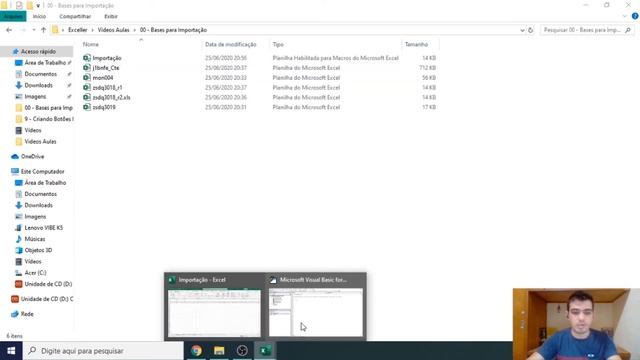Select Acesso rápido in navigation pane

point(38,51)
